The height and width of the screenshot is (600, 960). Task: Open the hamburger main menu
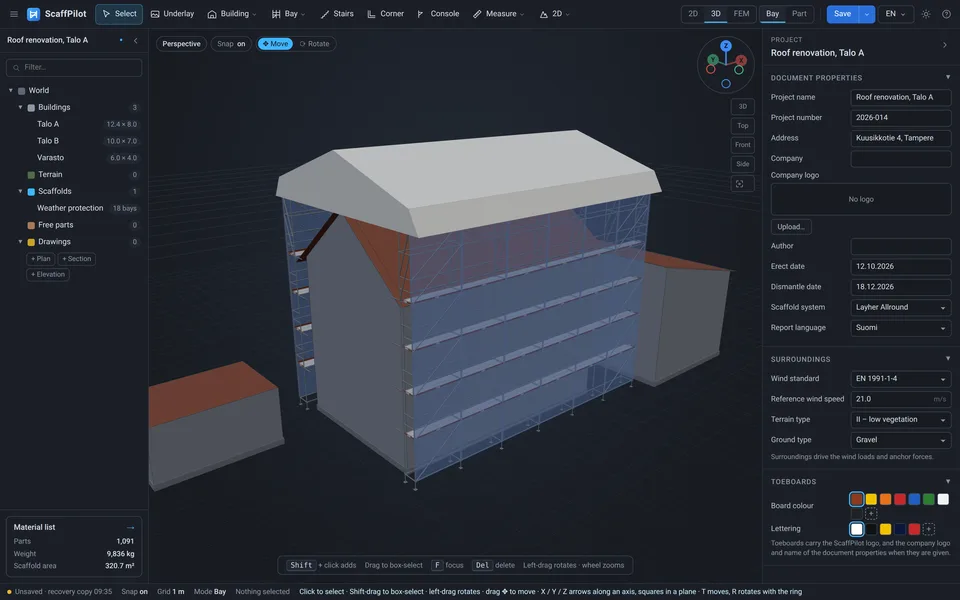click(13, 14)
